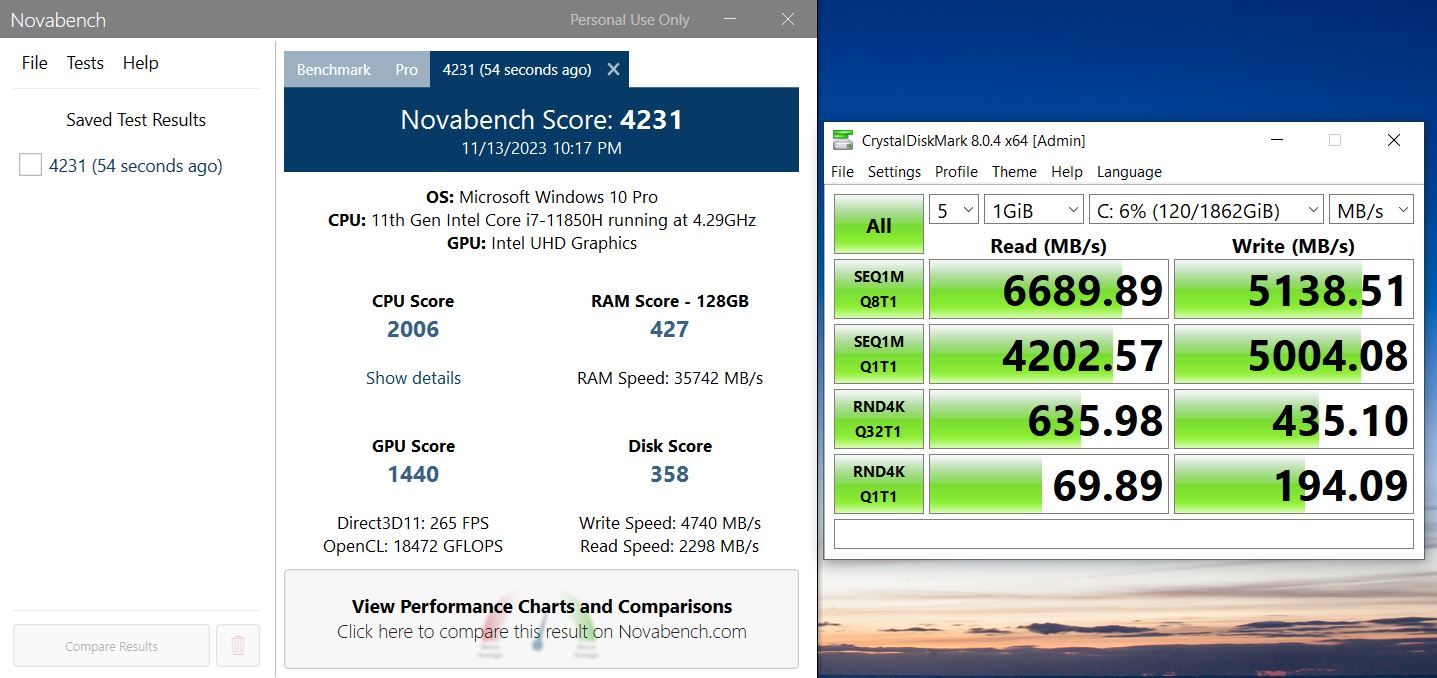The image size is (1437, 678).
Task: Open CrystalDiskMark Language menu
Action: pyautogui.click(x=1129, y=172)
